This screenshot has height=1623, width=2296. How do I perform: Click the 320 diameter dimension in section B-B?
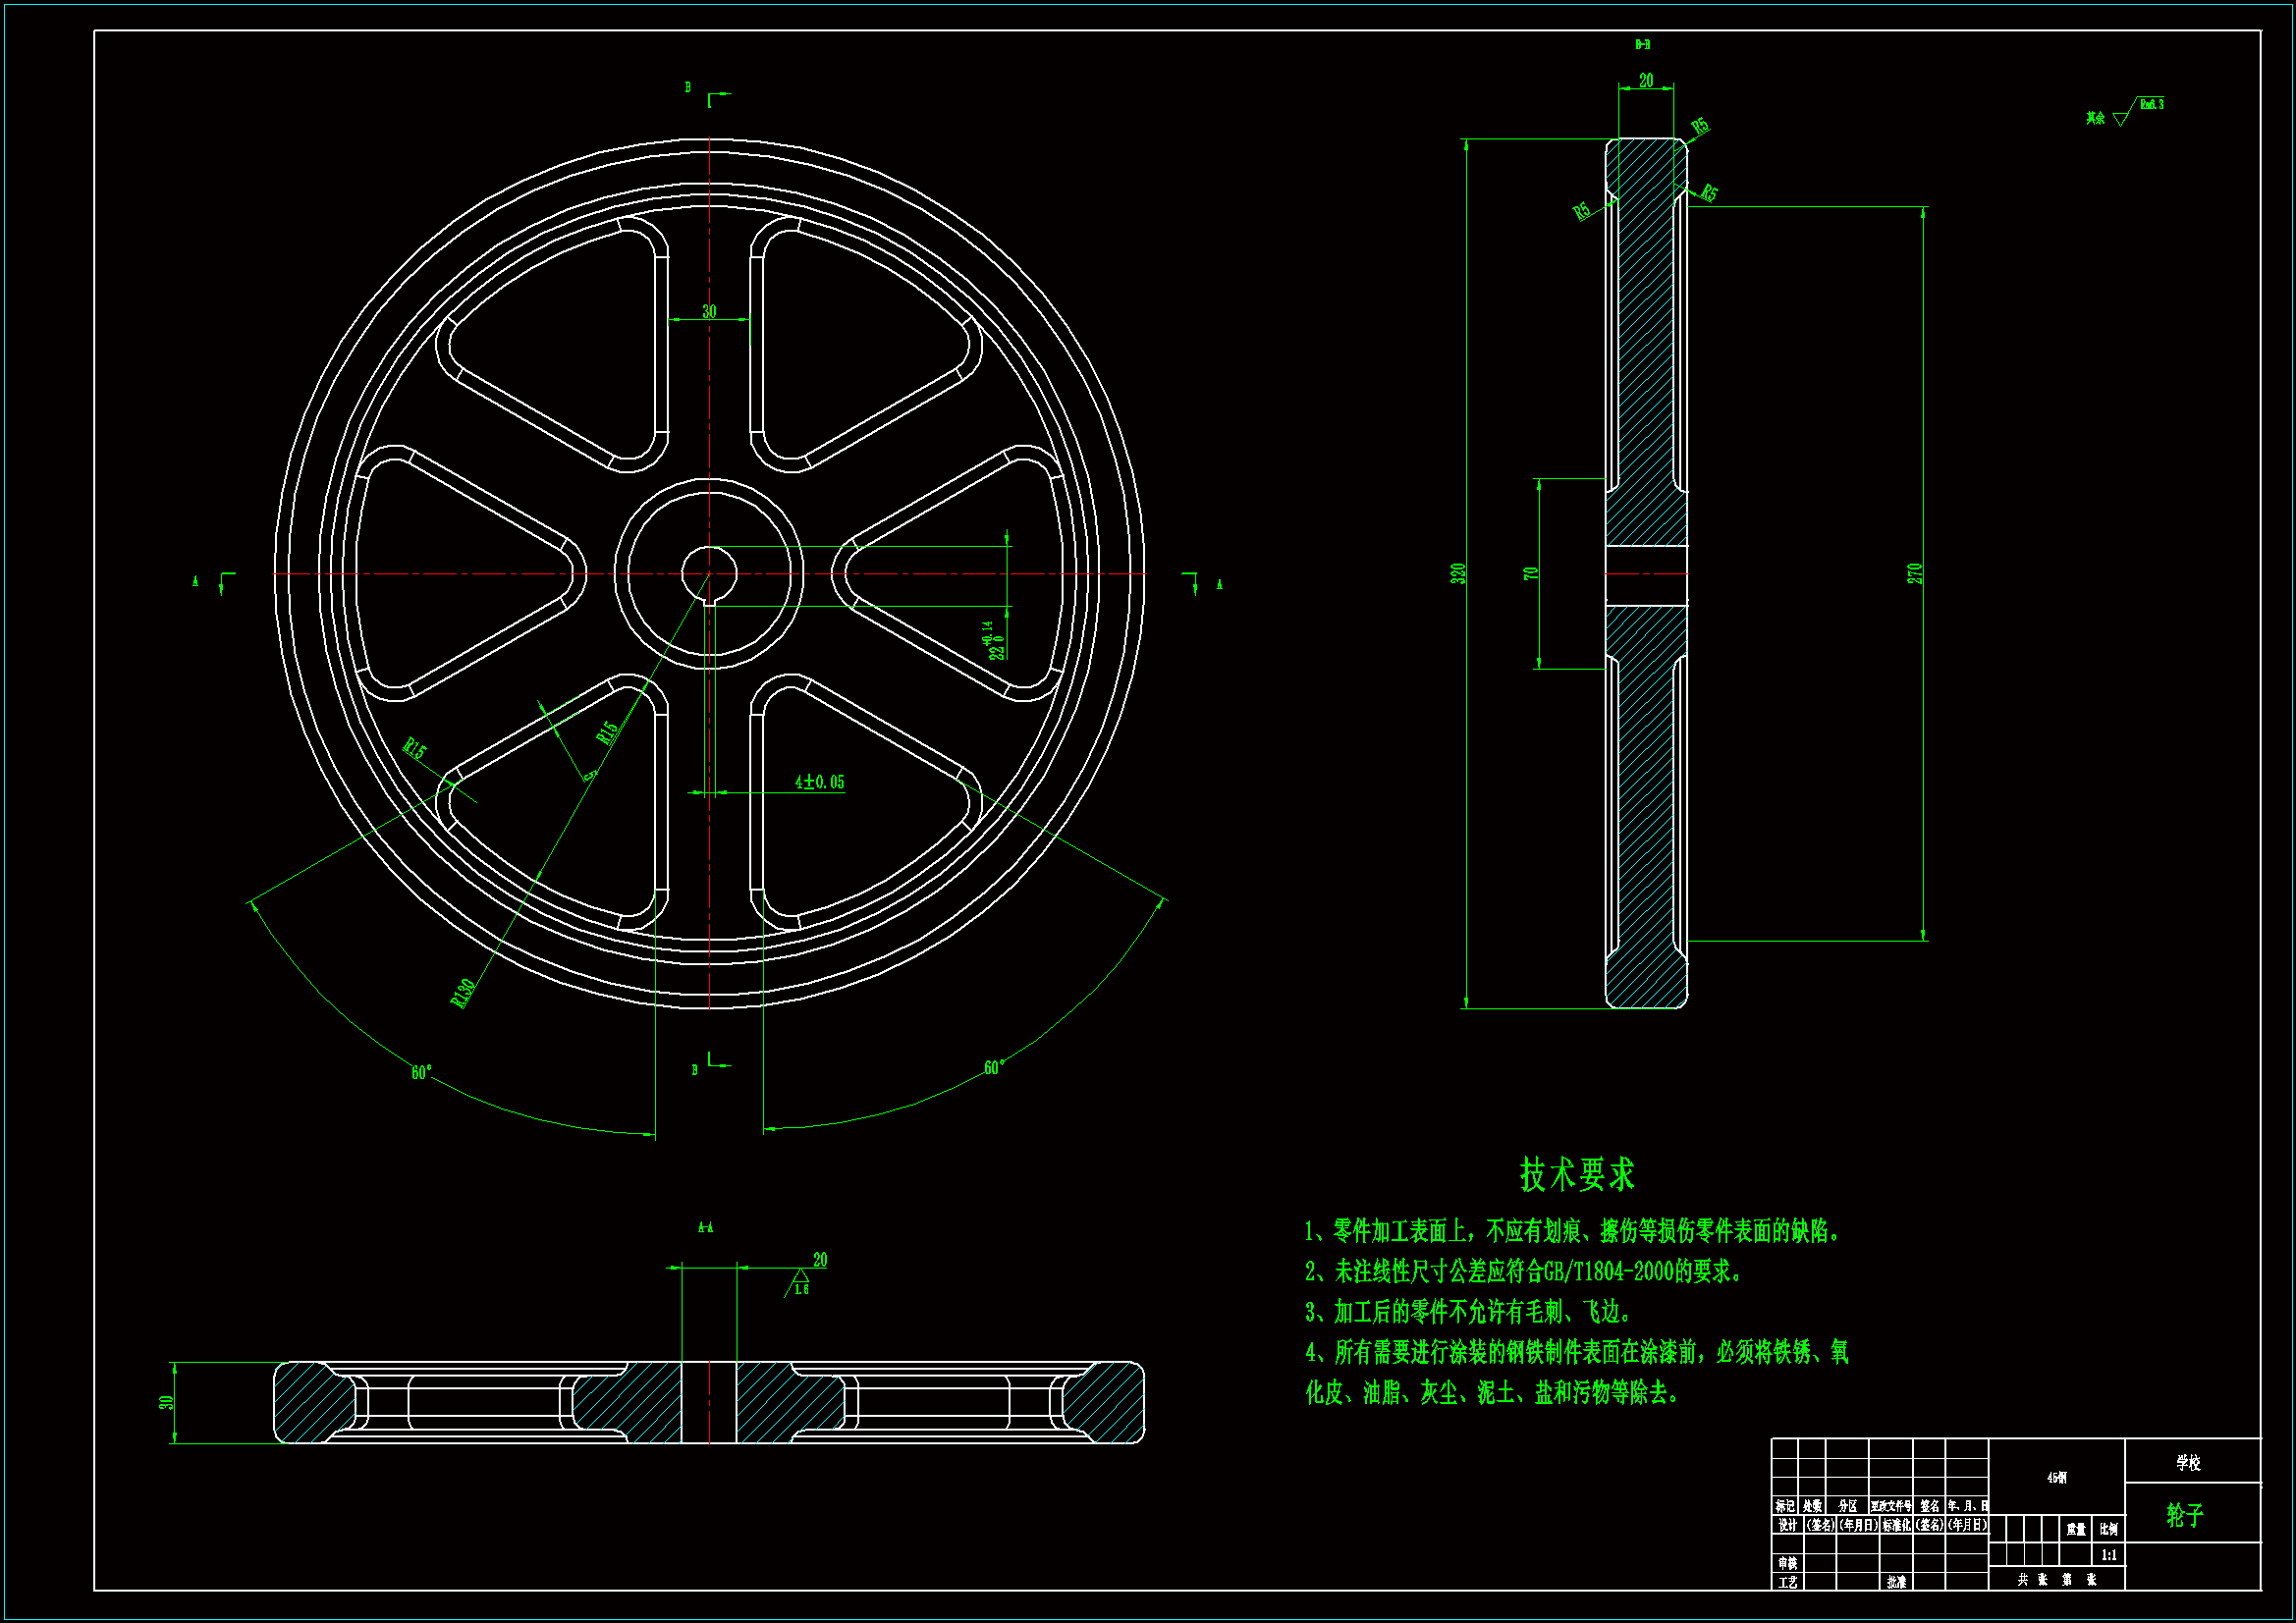[x=1458, y=573]
